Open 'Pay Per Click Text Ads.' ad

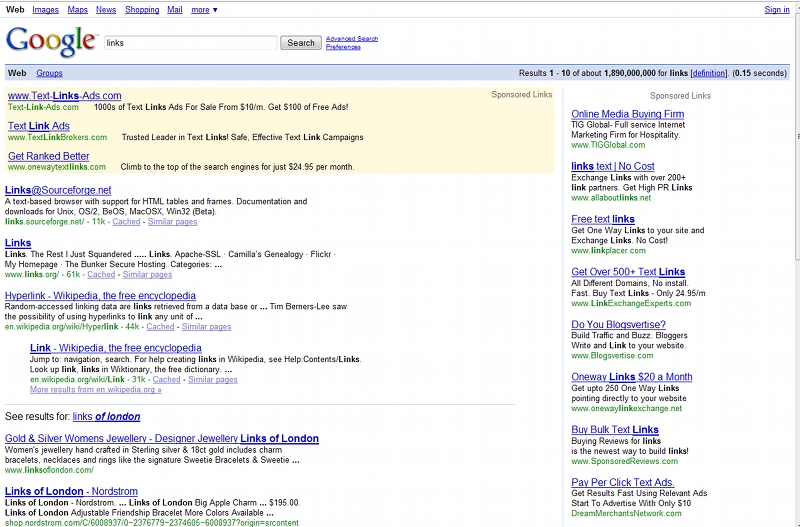pyautogui.click(x=623, y=482)
